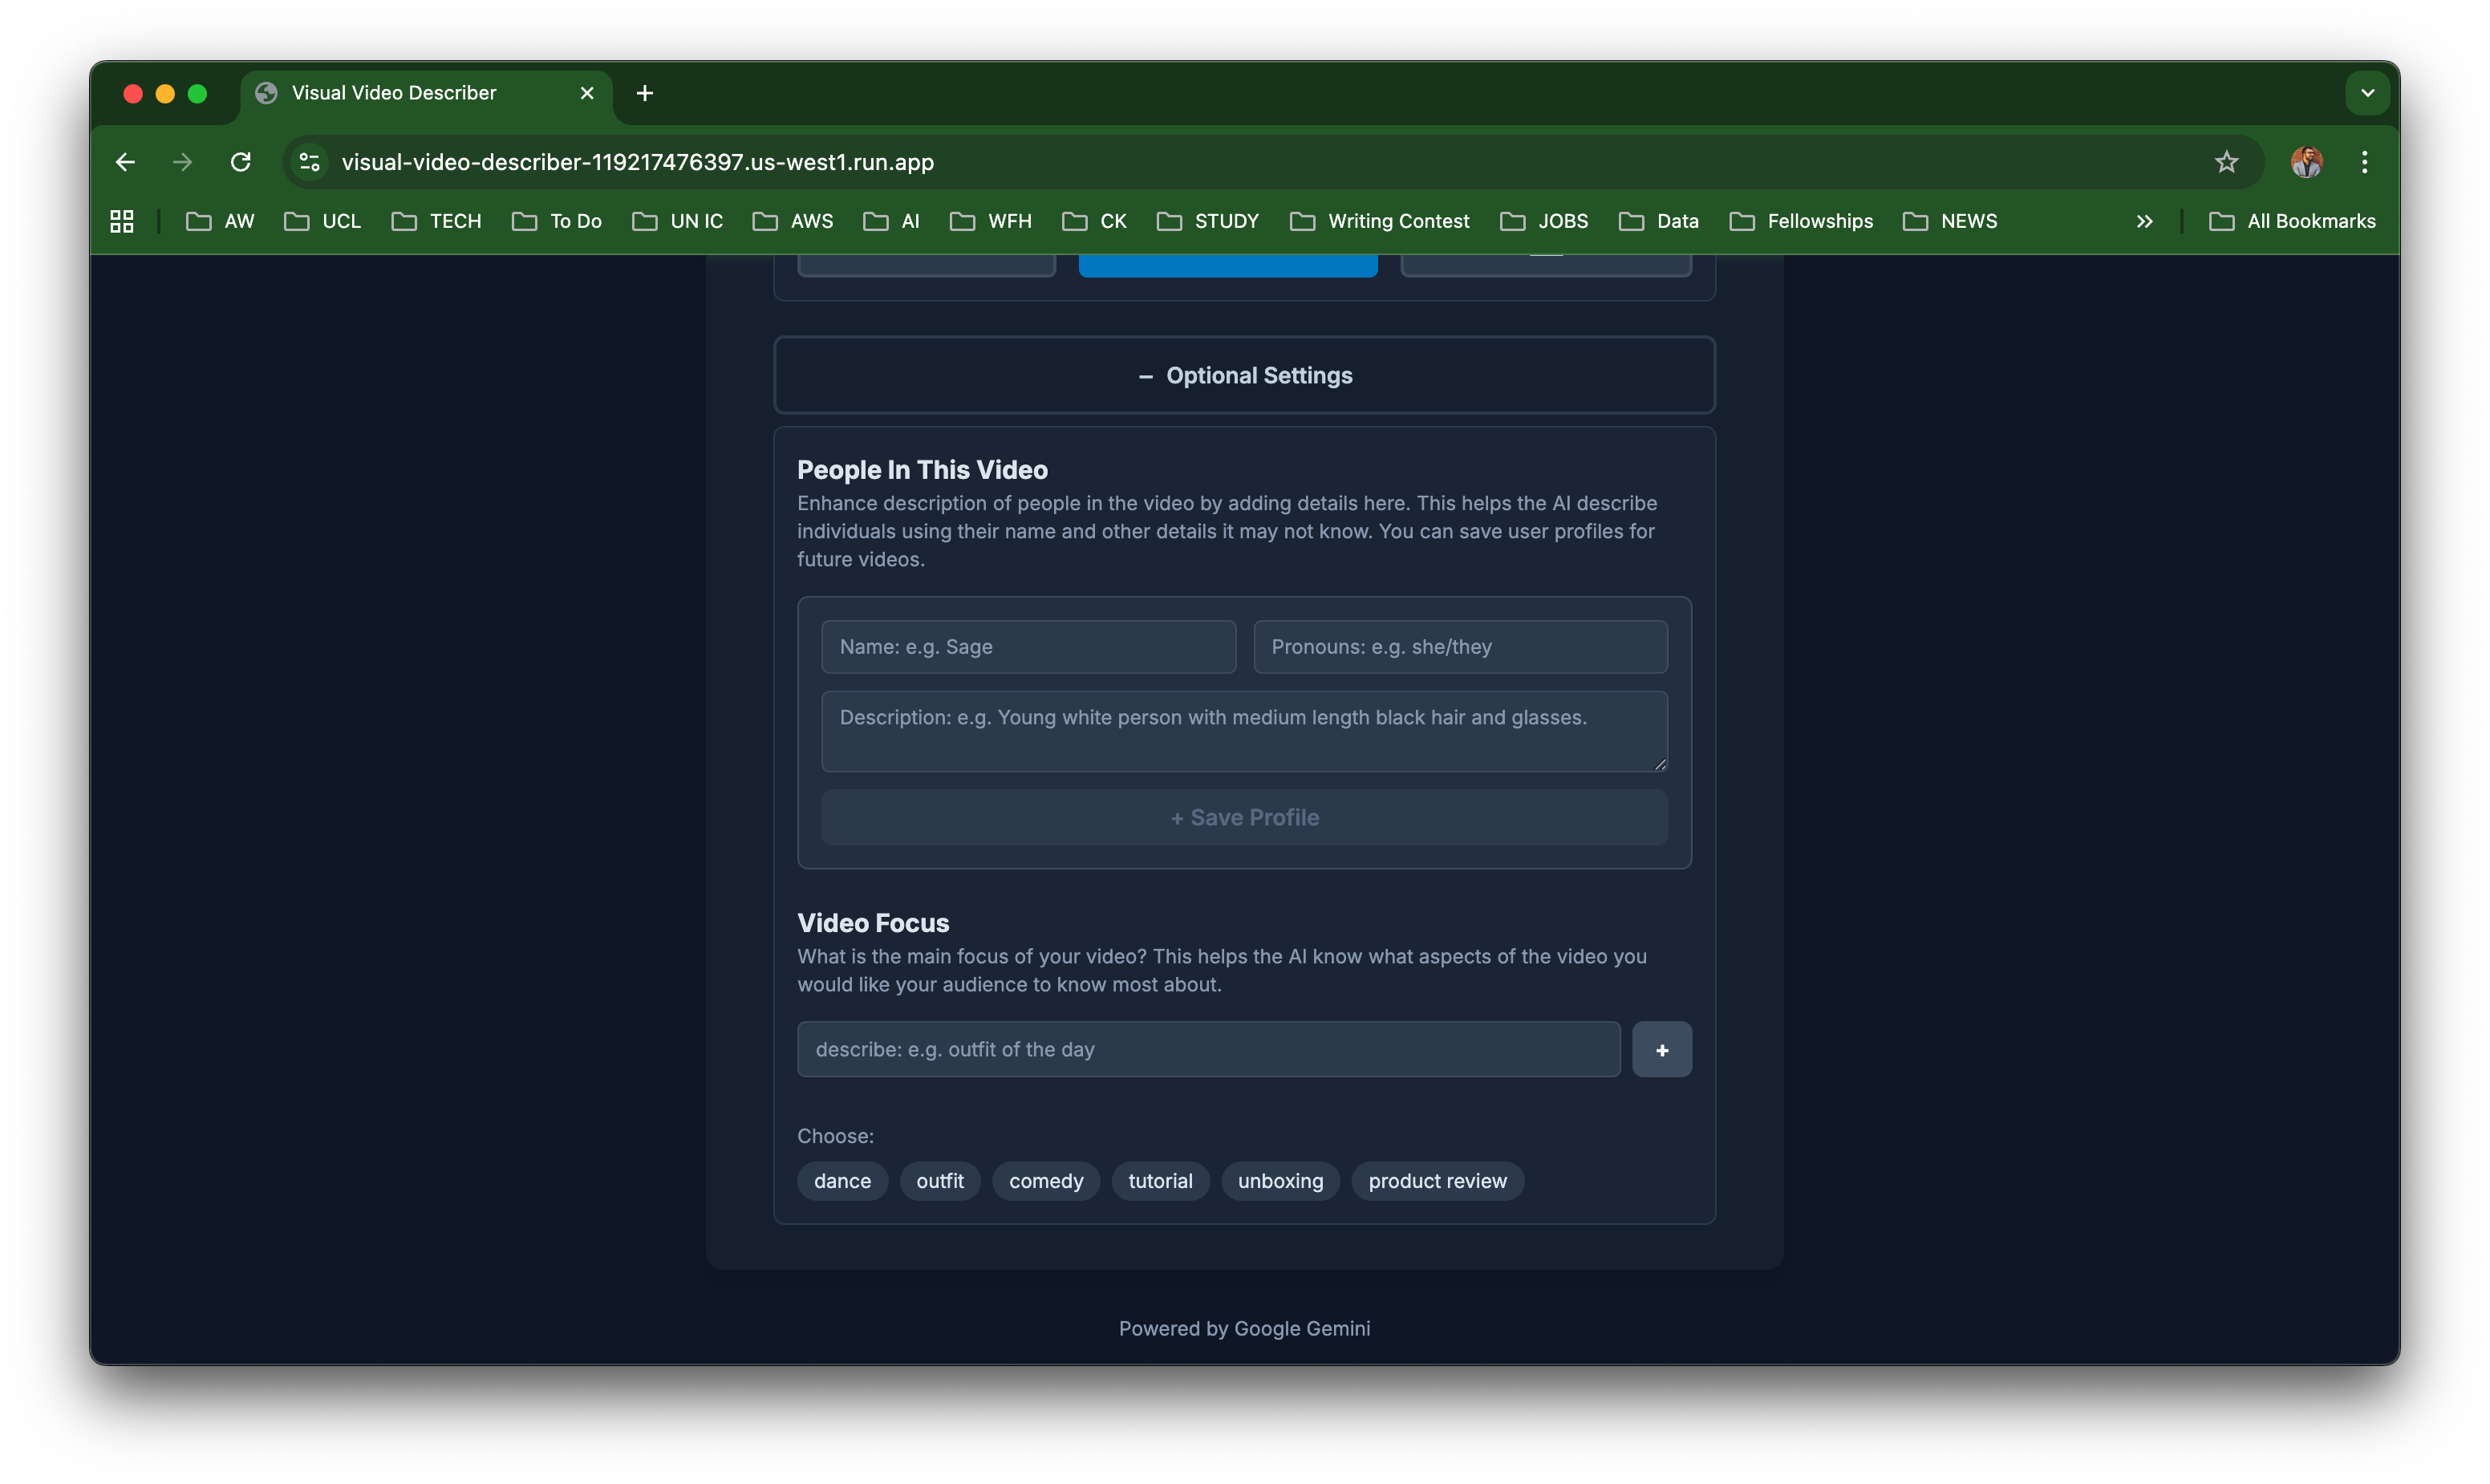Switch to Visual Video Describer tab
The width and height of the screenshot is (2490, 1484).
coord(394,93)
